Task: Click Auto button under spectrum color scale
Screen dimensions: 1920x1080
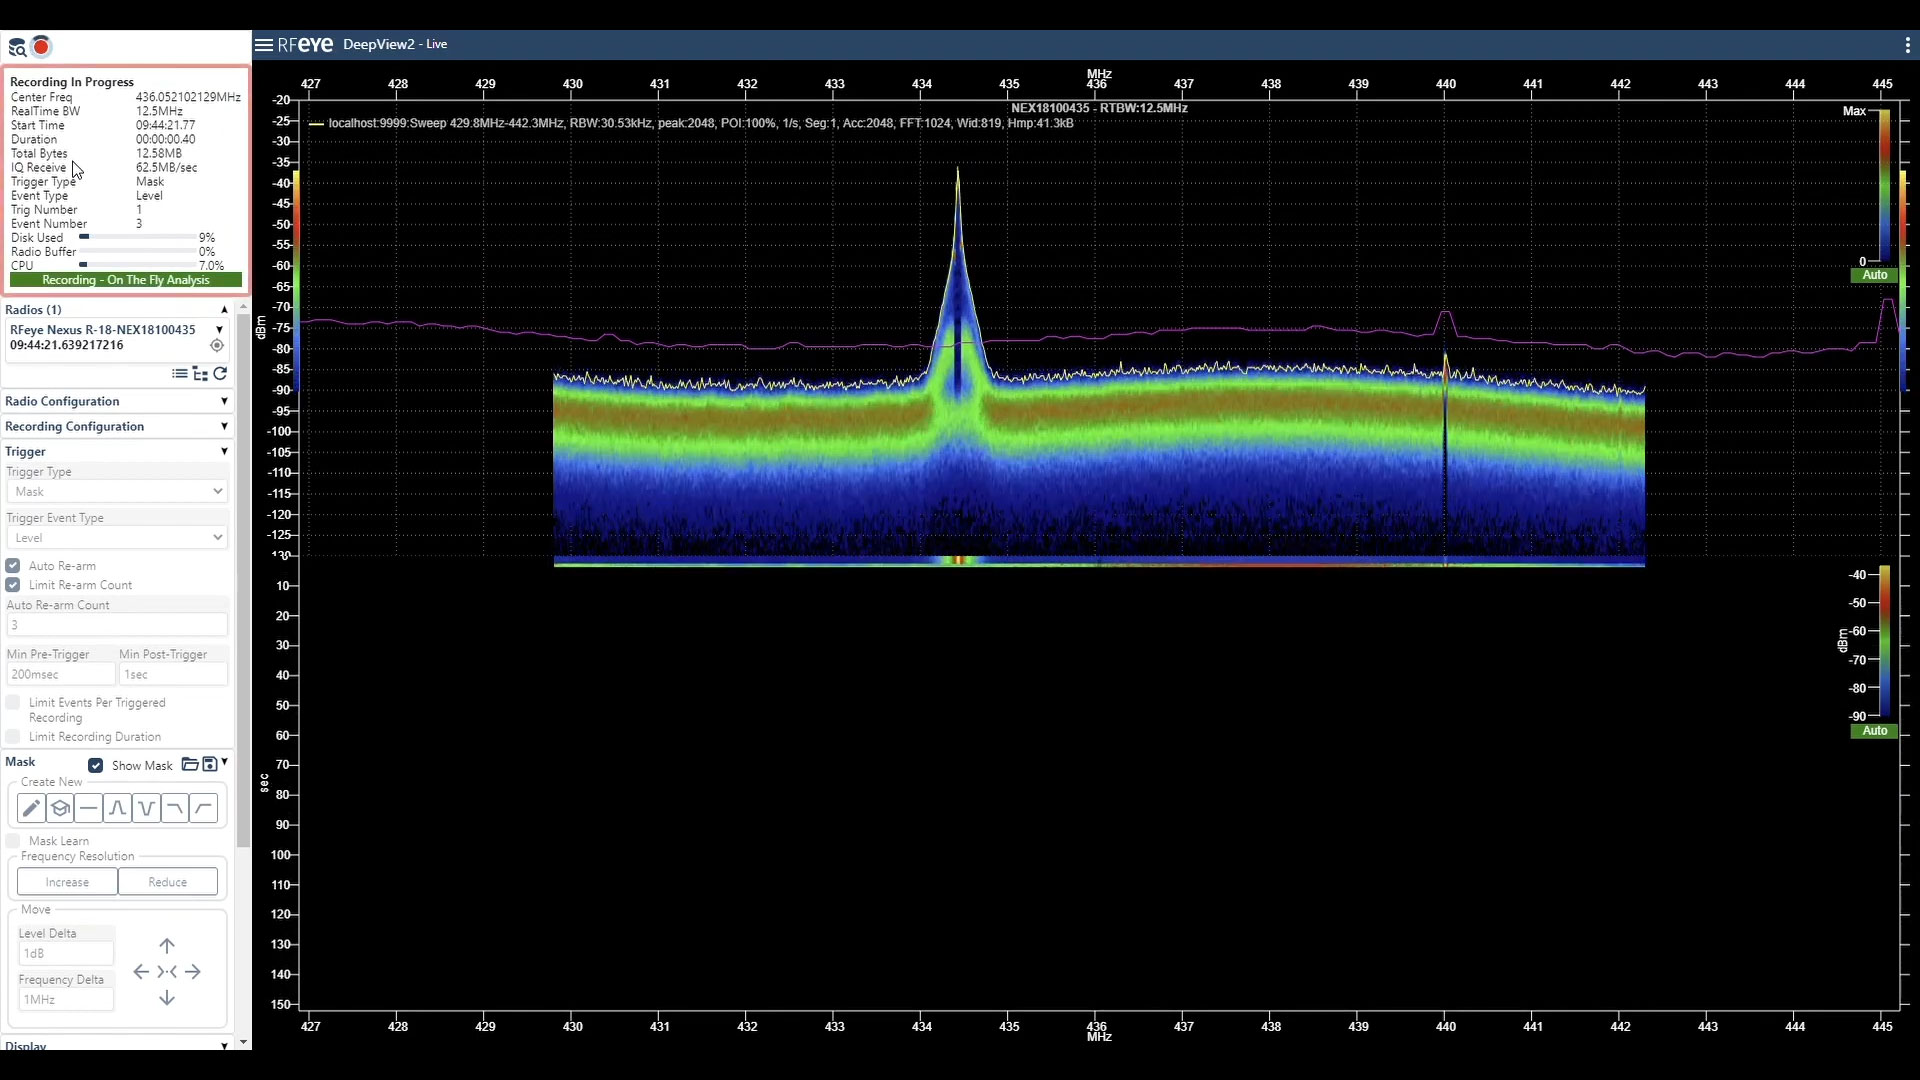Action: click(1875, 276)
